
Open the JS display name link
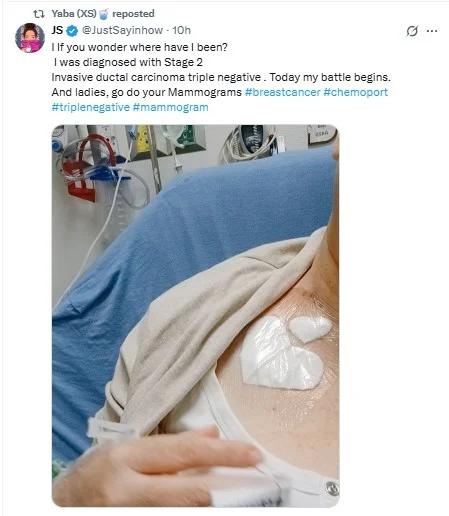[x=57, y=30]
